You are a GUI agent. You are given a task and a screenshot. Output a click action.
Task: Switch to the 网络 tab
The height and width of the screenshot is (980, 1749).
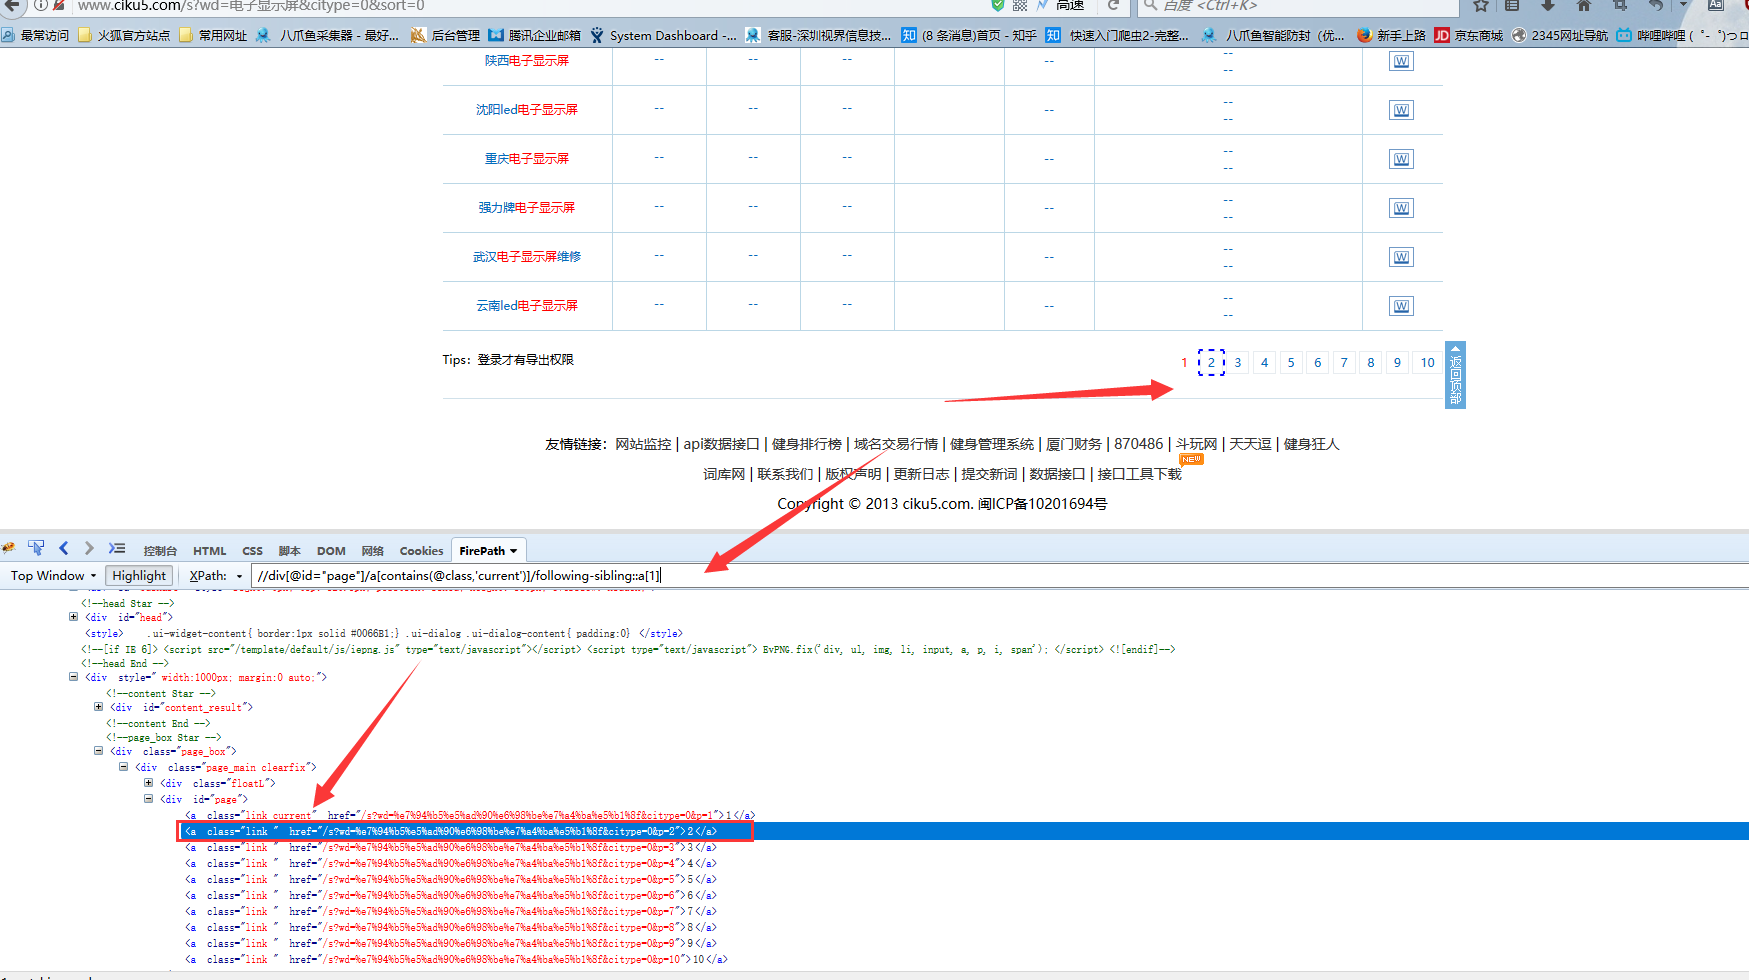[x=373, y=551]
